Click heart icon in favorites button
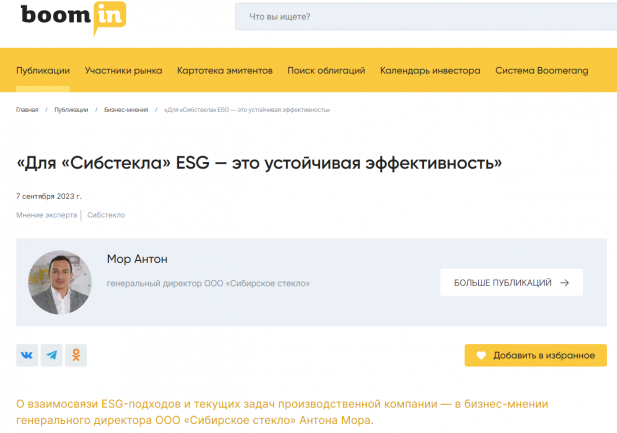Screen dimensions: 617x433 click(481, 355)
